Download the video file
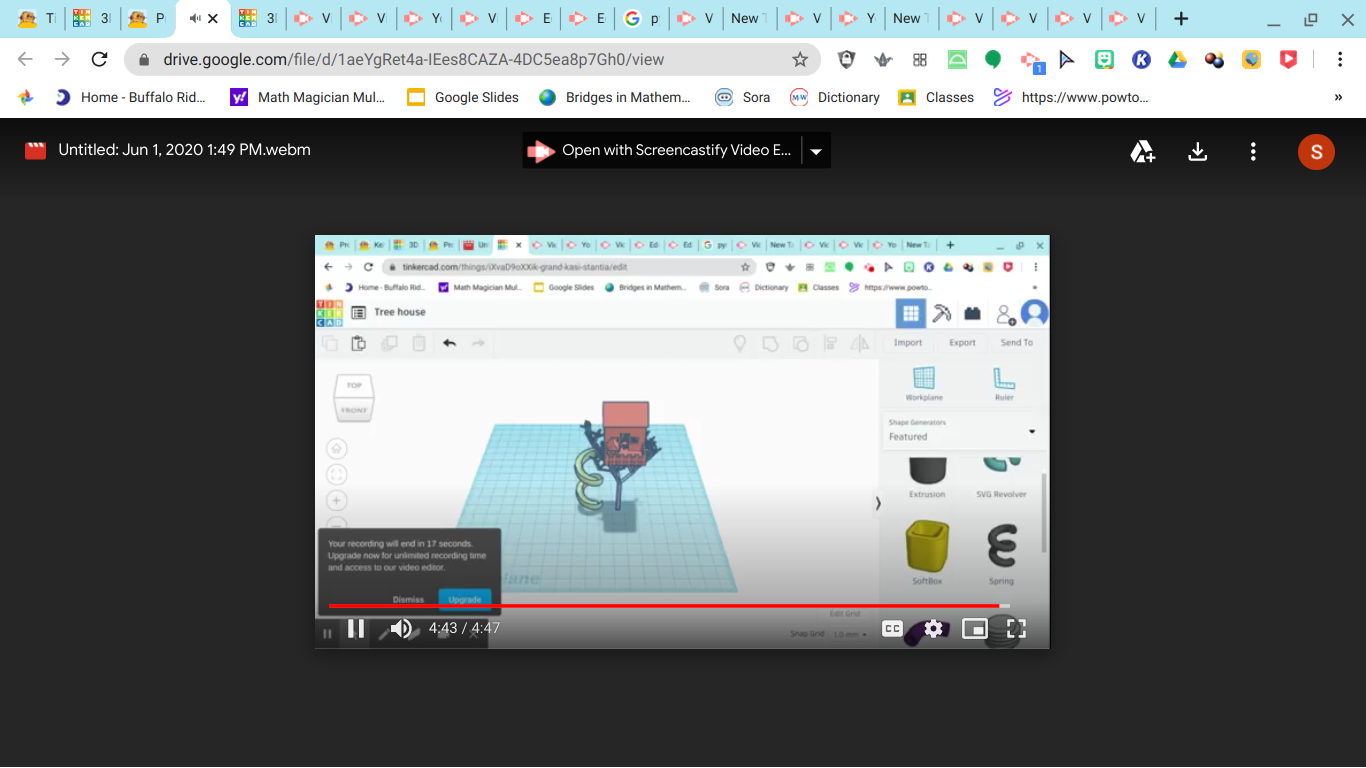 click(1197, 151)
